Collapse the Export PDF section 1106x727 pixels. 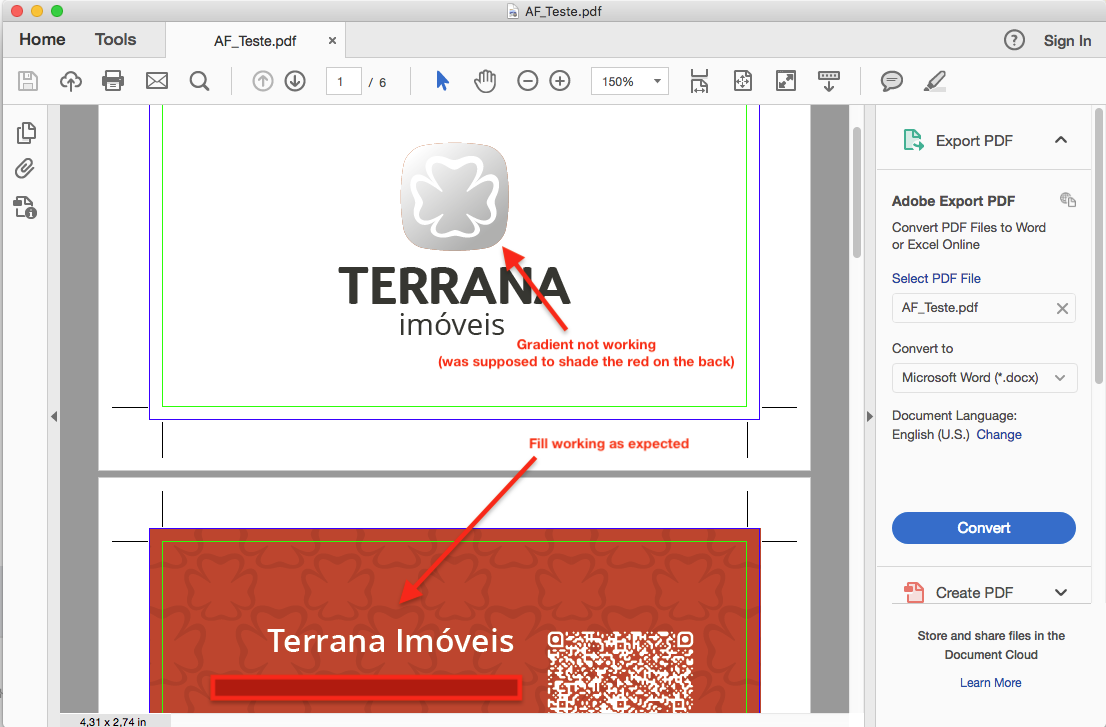point(1061,140)
